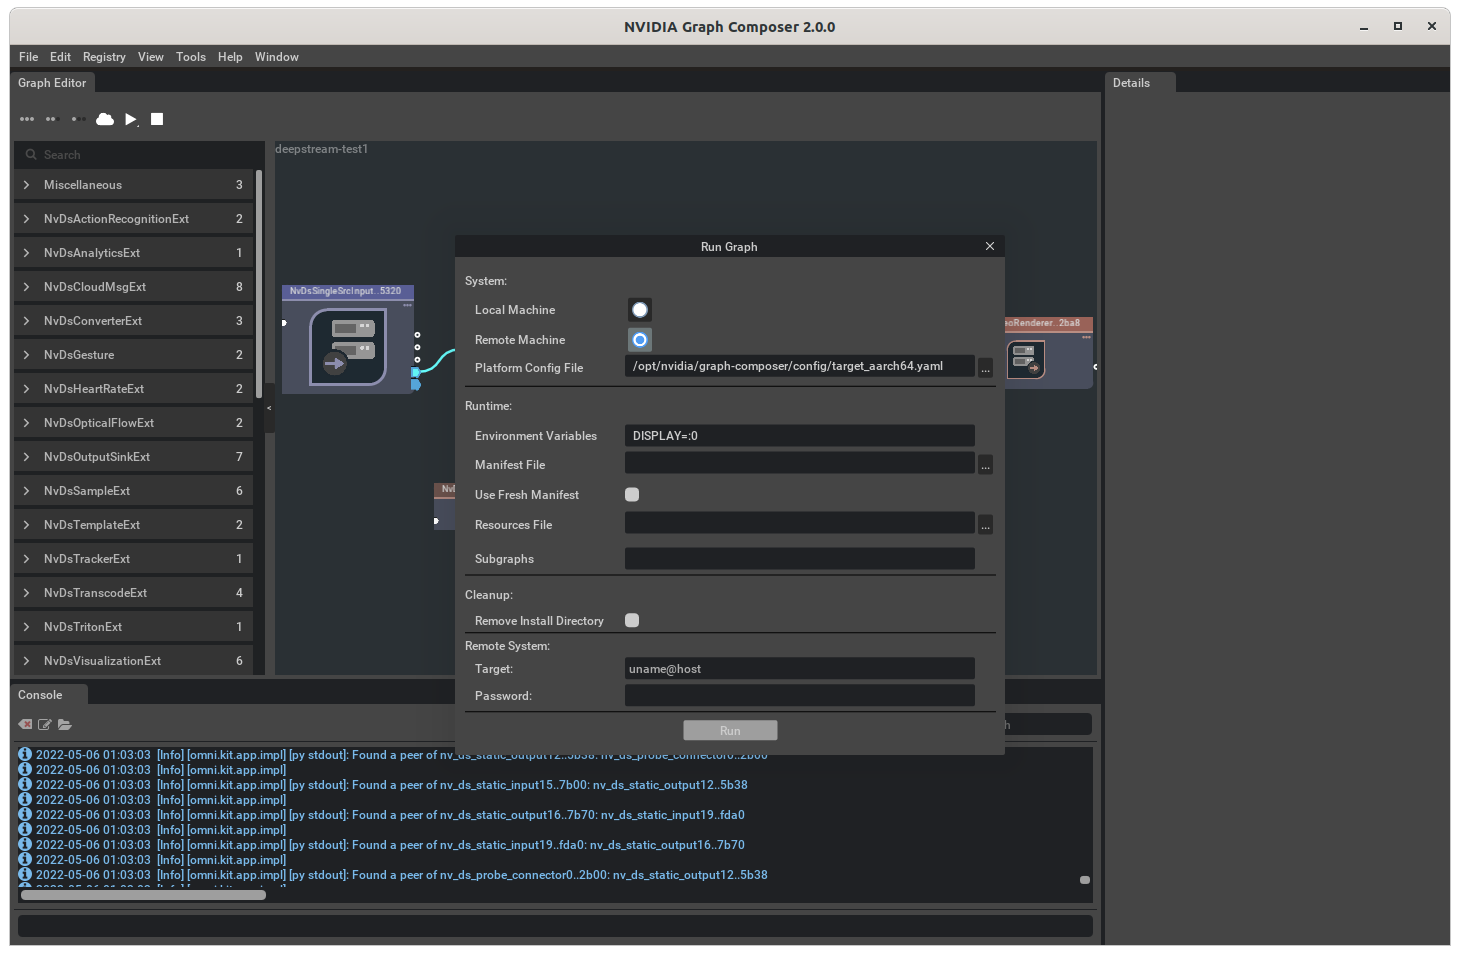Run the graph using the play icon

(131, 119)
